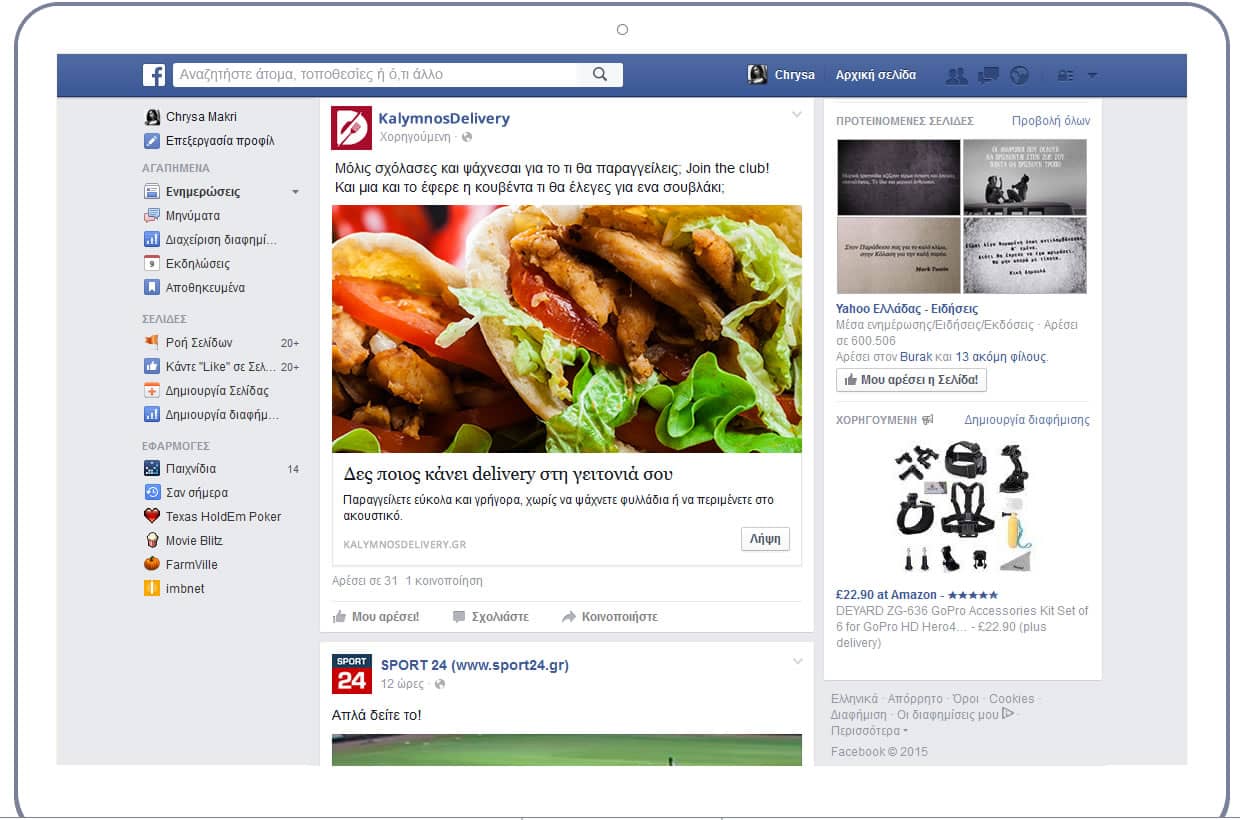Click the Σαν σήμερα clock icon
Image resolution: width=1240 pixels, height=820 pixels.
(152, 493)
